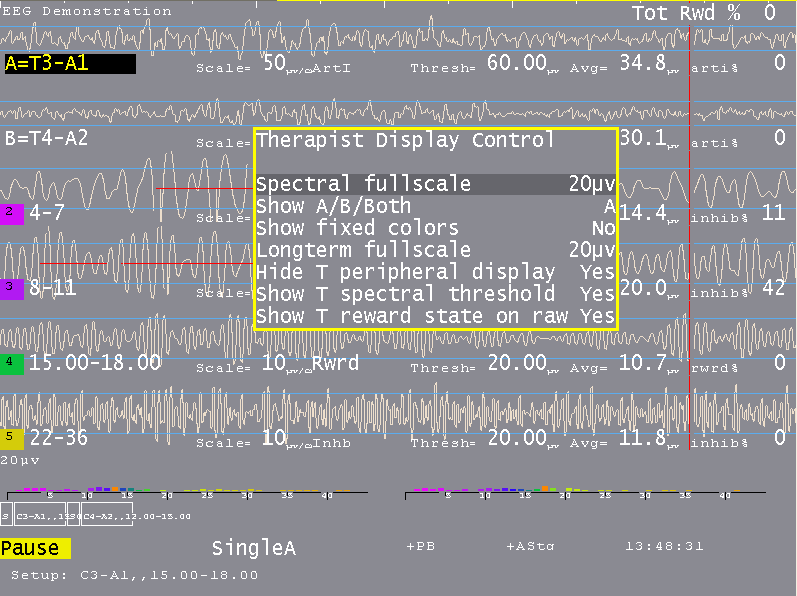
Task: Toggle Show T spectral threshold setting
Action: click(435, 294)
